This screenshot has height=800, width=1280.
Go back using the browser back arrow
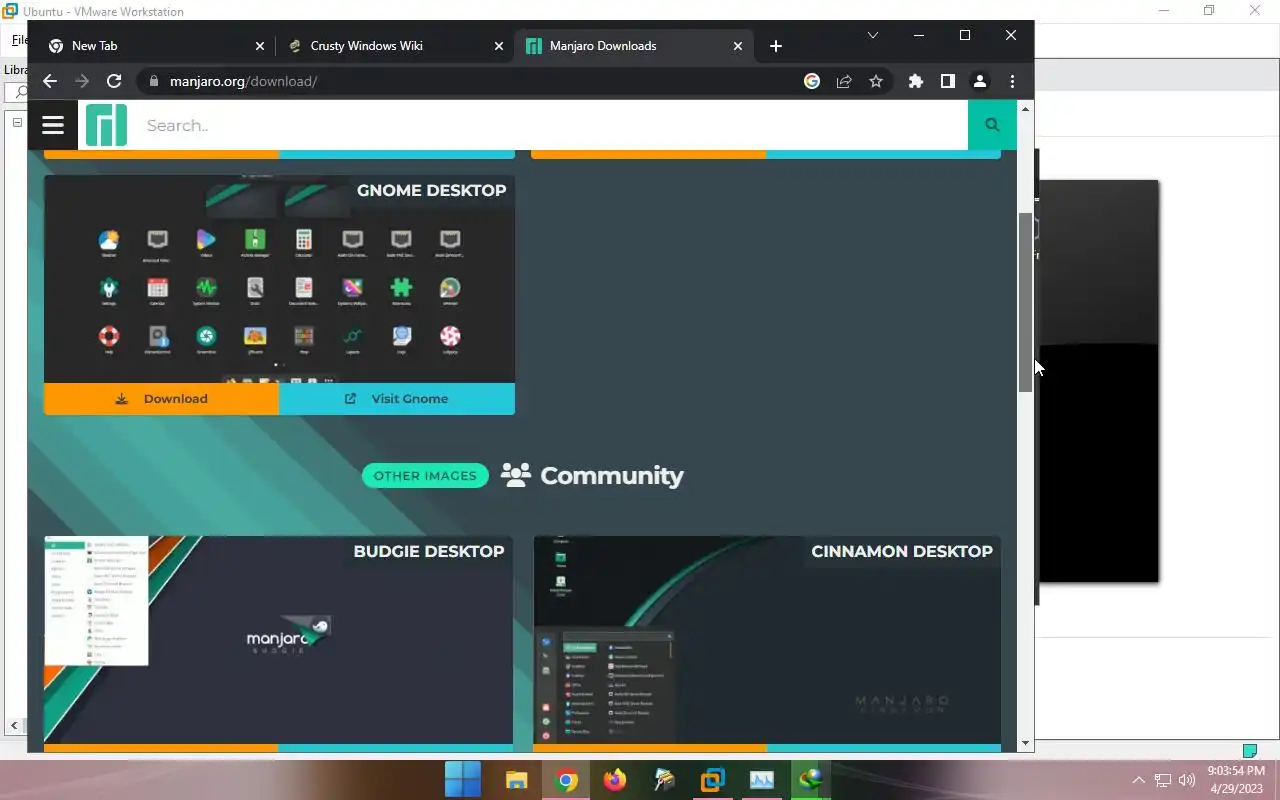pos(50,81)
